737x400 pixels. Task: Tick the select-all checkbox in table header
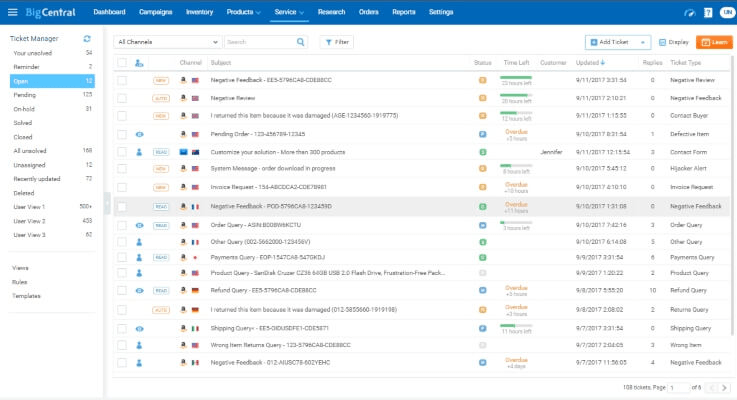tap(122, 63)
